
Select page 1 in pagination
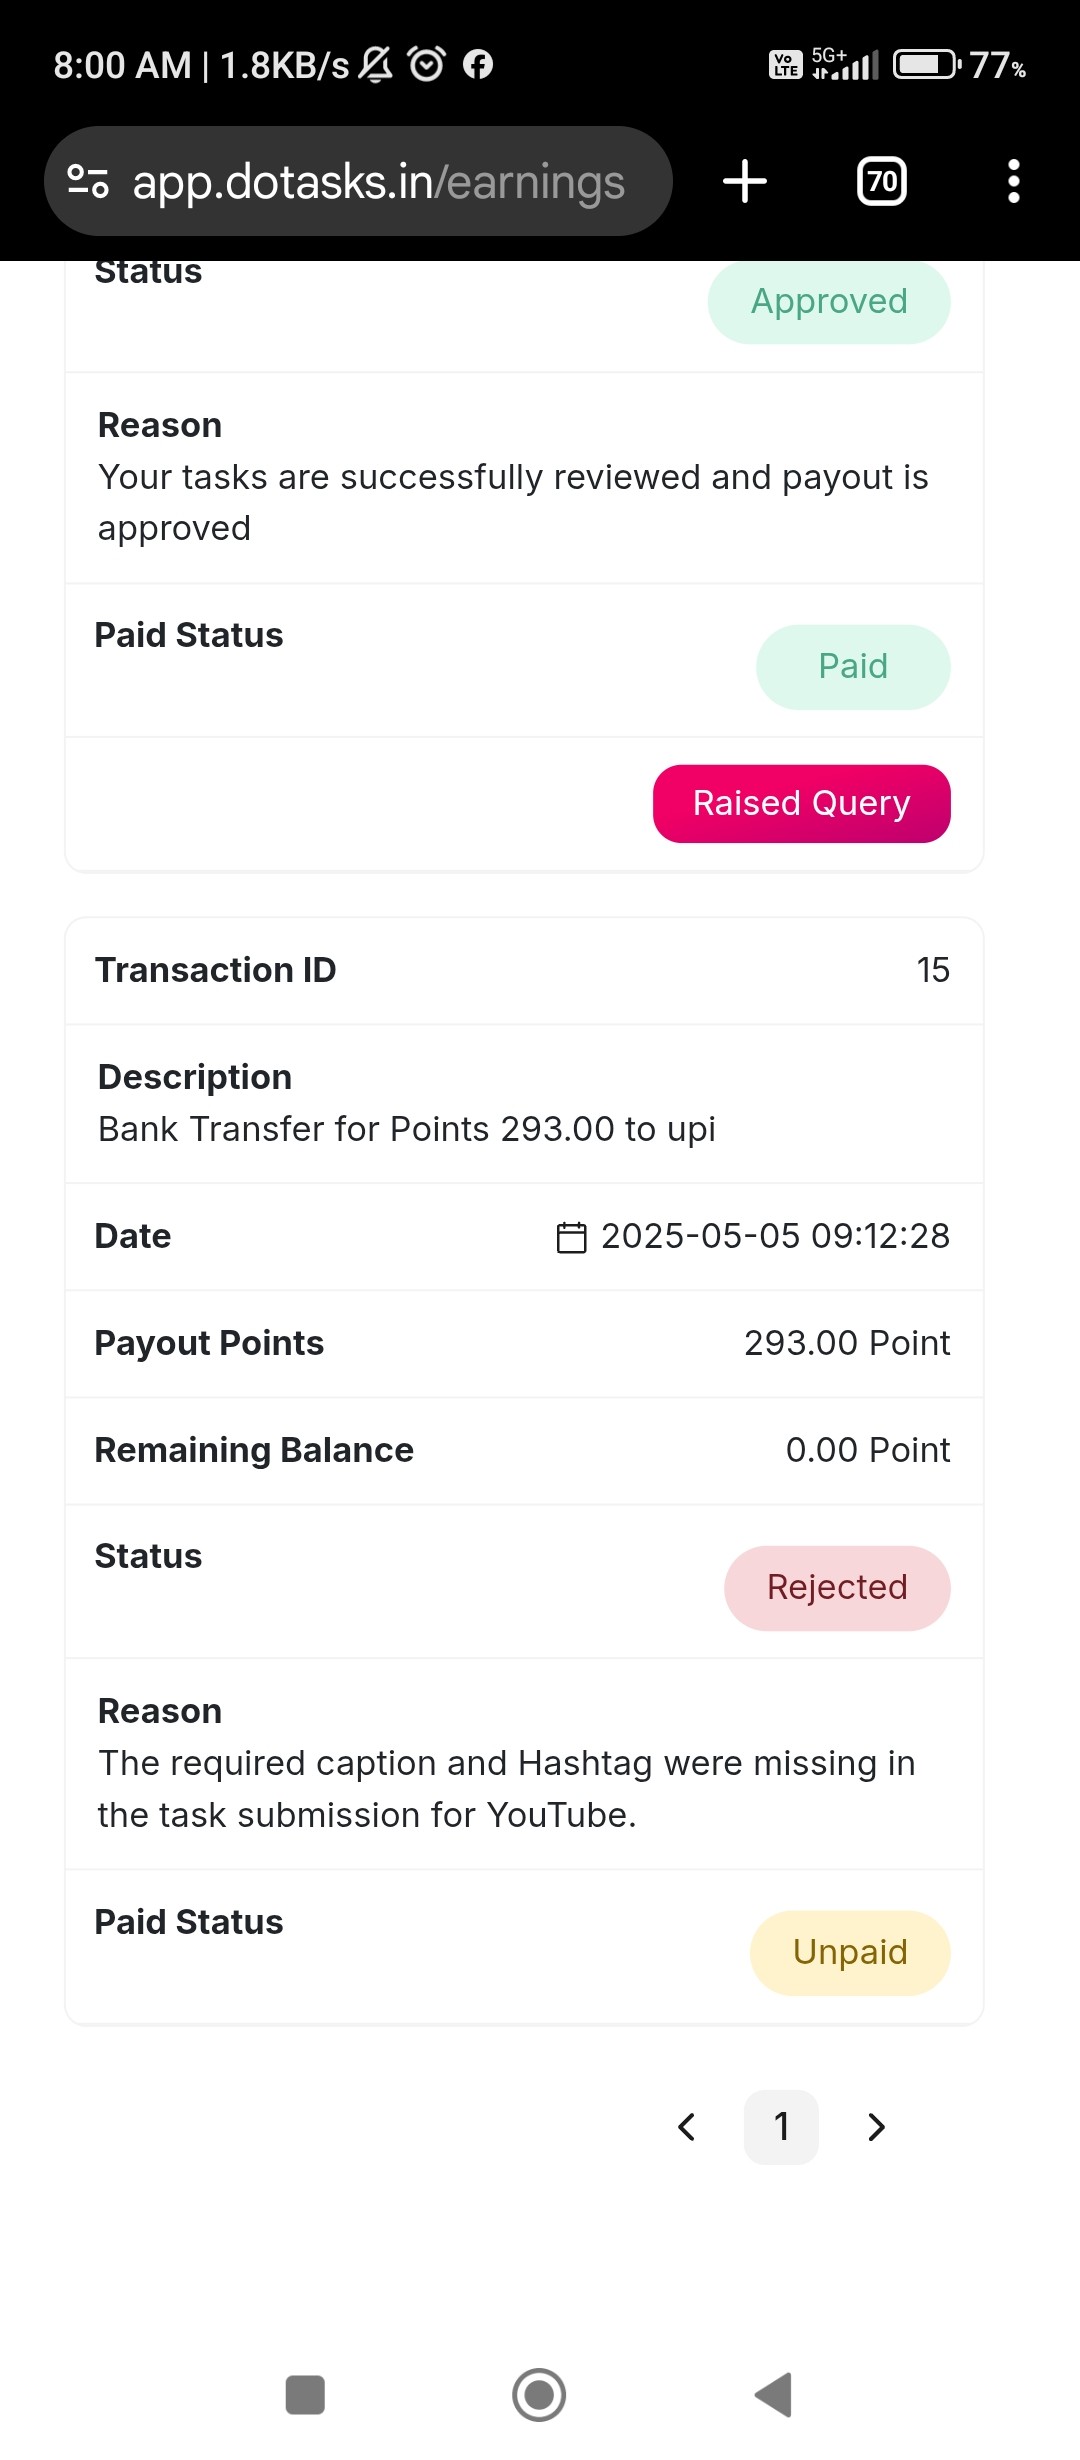click(782, 2127)
